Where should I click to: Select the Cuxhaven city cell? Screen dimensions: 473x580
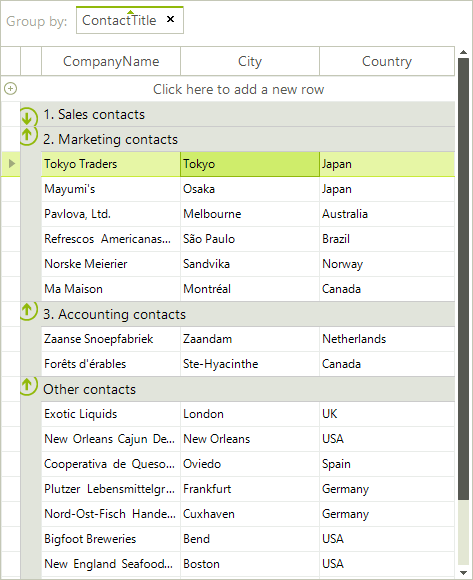click(250, 514)
